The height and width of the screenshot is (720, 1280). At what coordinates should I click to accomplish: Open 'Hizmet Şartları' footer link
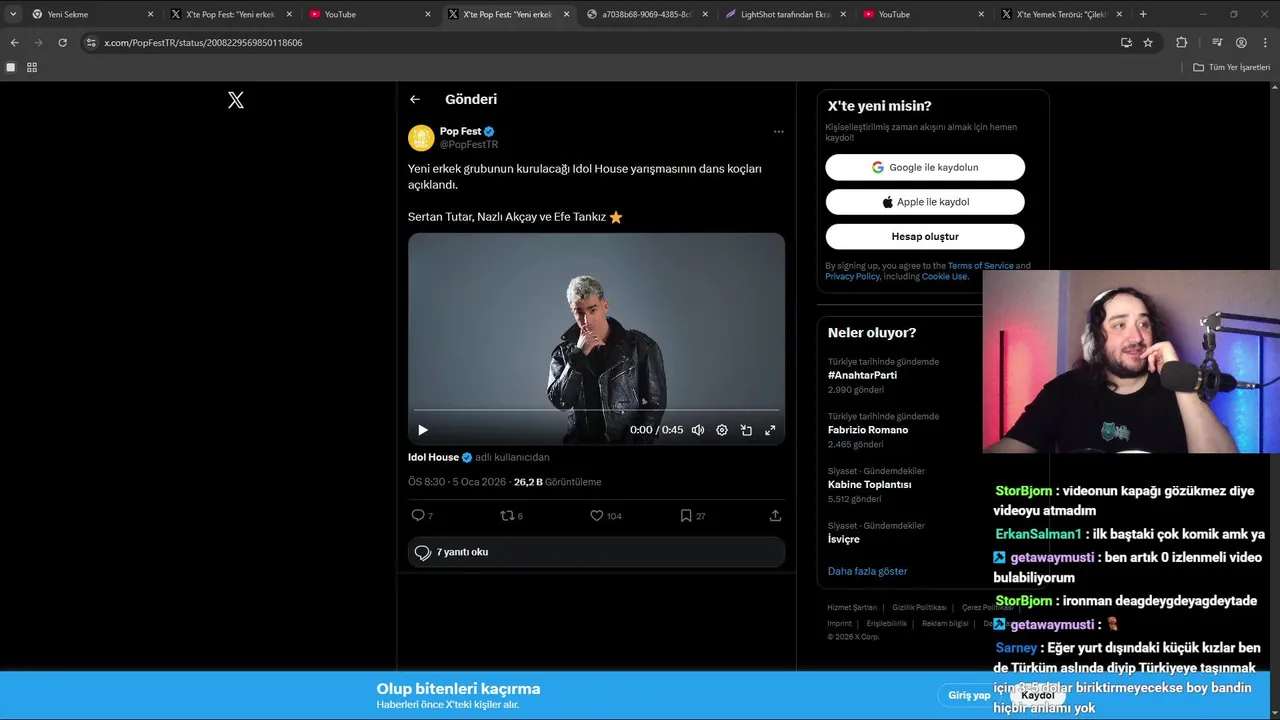tap(852, 608)
